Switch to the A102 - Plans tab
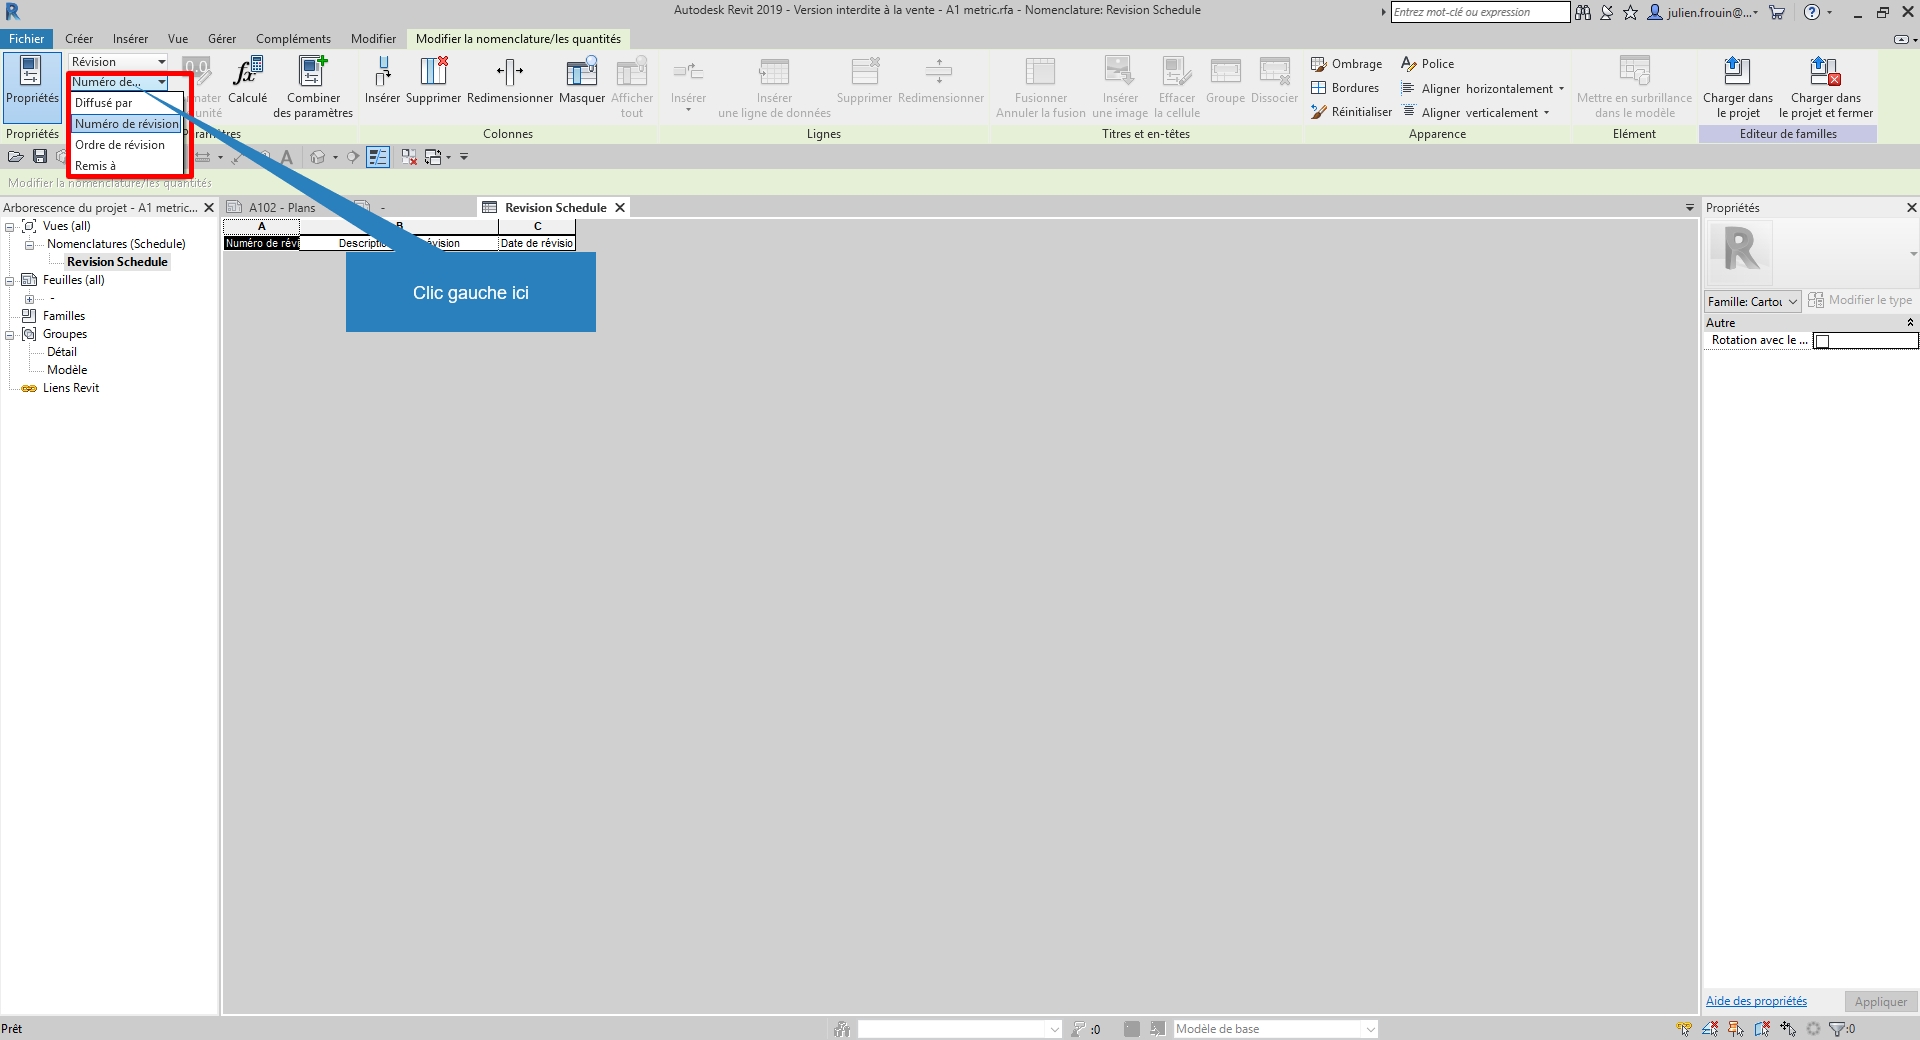This screenshot has height=1040, width=1920. [x=281, y=208]
